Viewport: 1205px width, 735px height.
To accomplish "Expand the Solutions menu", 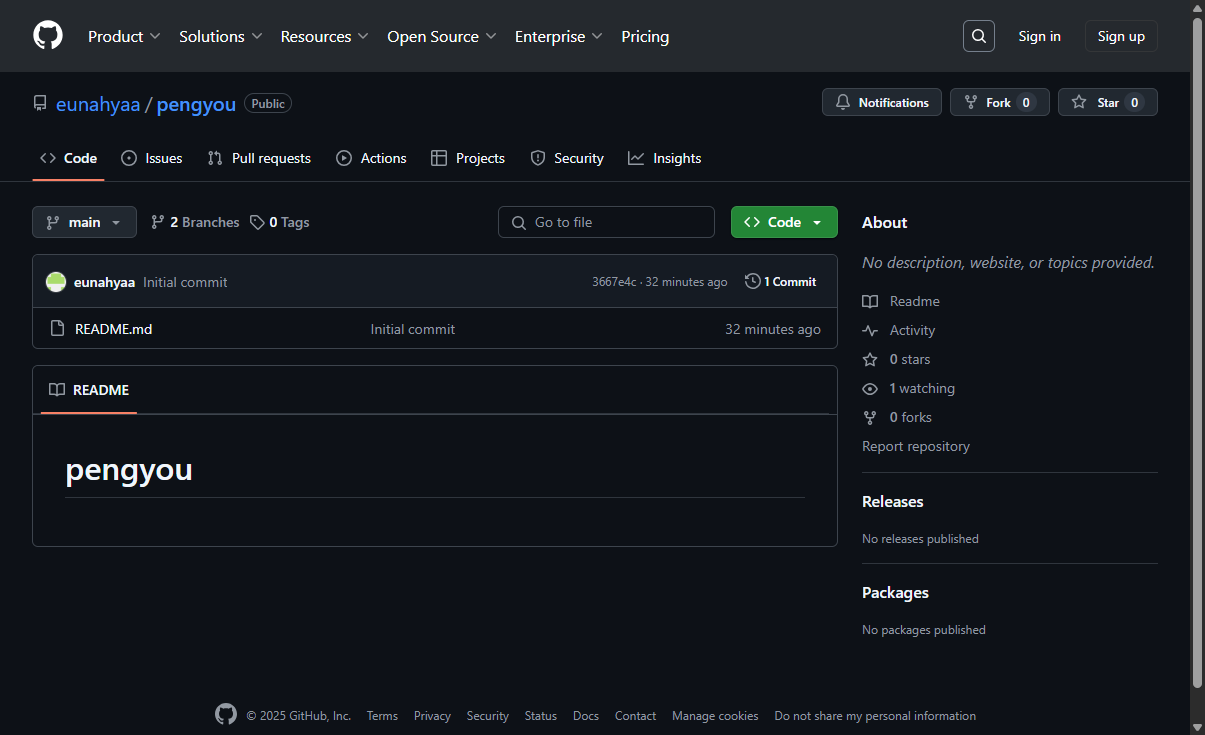I will [x=220, y=36].
